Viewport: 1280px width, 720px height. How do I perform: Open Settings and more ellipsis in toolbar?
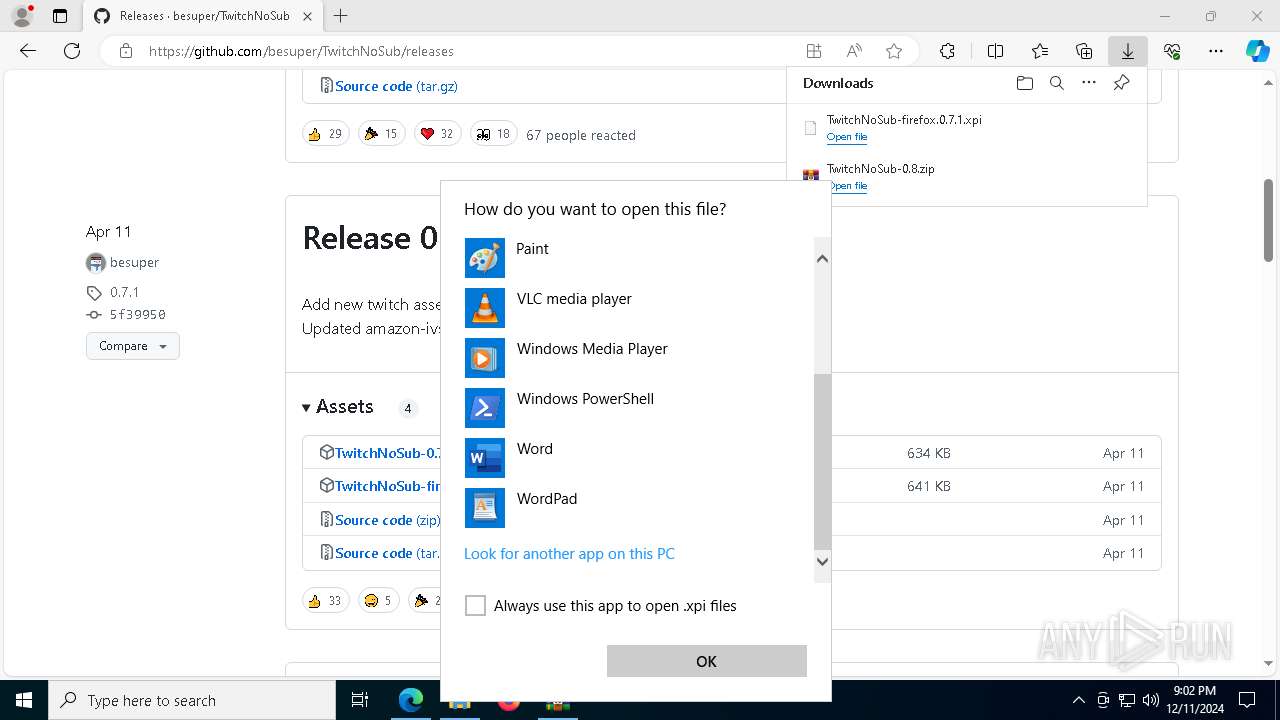point(1216,51)
